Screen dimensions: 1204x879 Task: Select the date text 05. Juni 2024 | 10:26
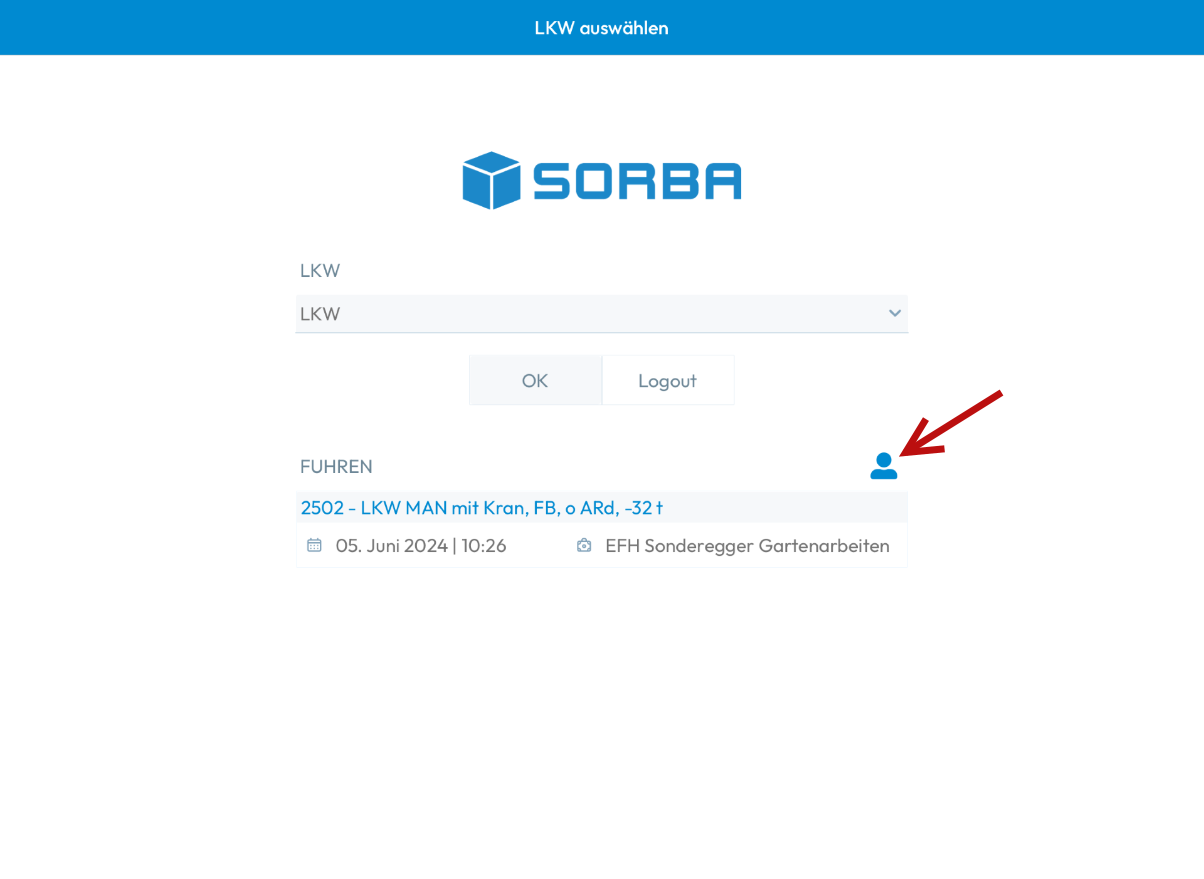click(421, 546)
